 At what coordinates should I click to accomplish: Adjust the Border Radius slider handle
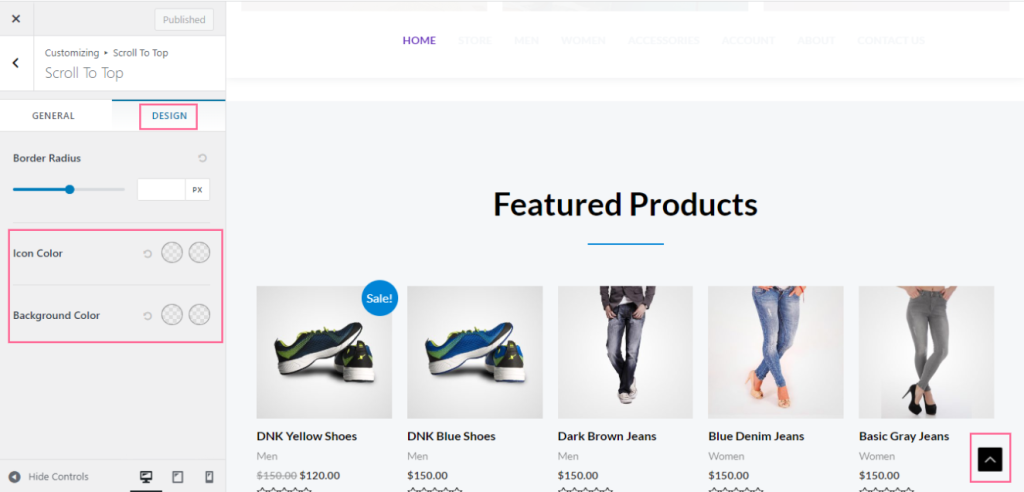coord(69,189)
